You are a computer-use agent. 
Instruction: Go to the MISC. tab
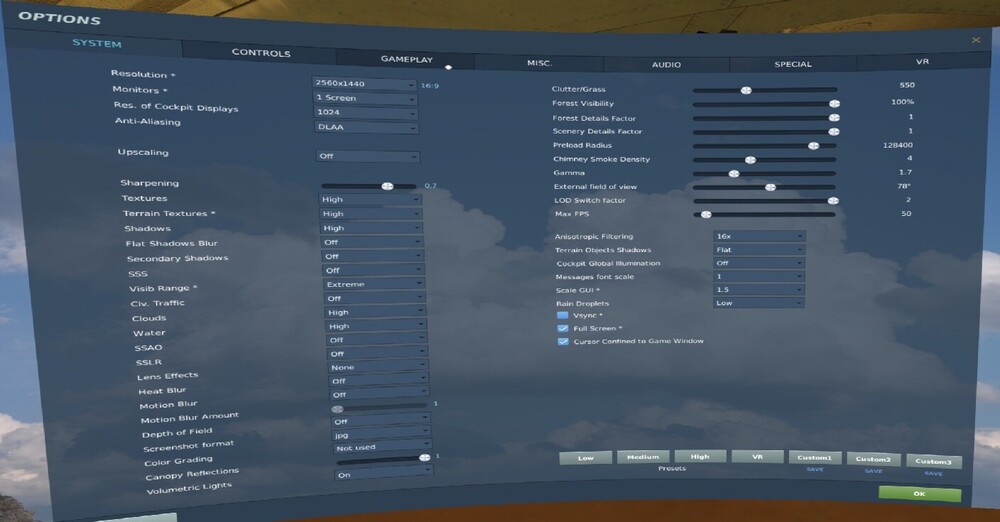pos(540,63)
